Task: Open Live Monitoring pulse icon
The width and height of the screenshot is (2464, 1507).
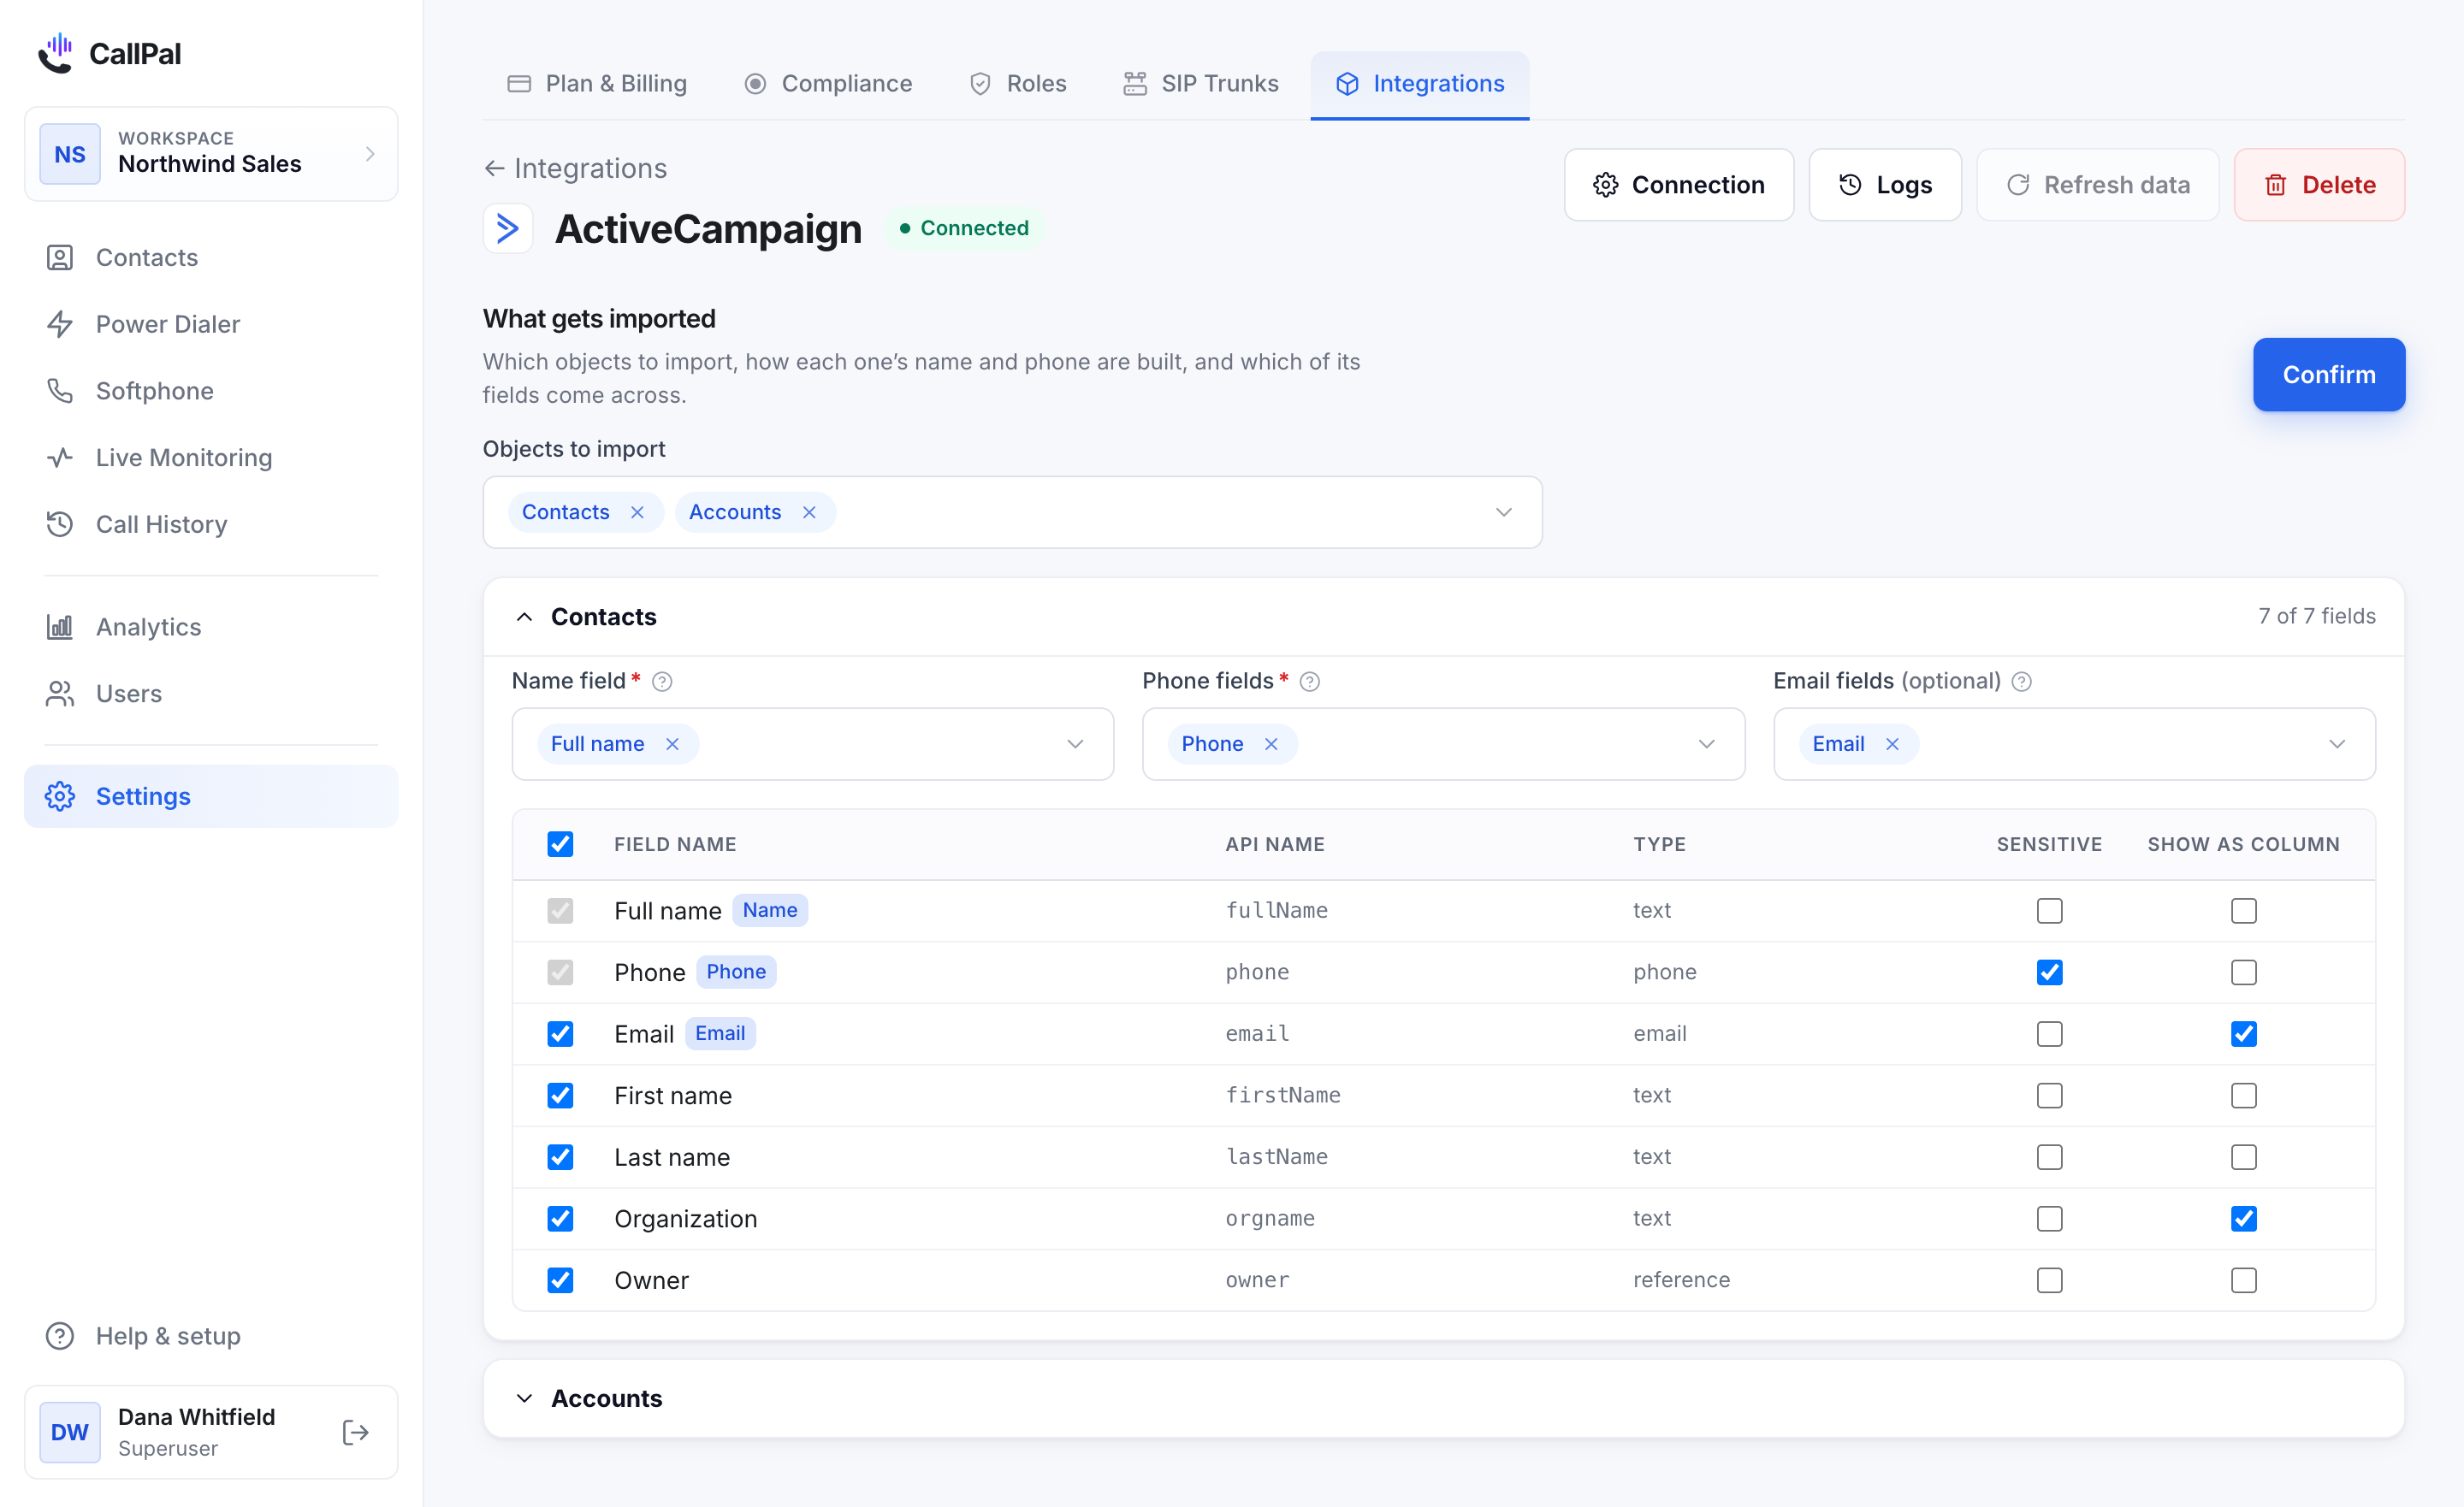Action: click(60, 458)
